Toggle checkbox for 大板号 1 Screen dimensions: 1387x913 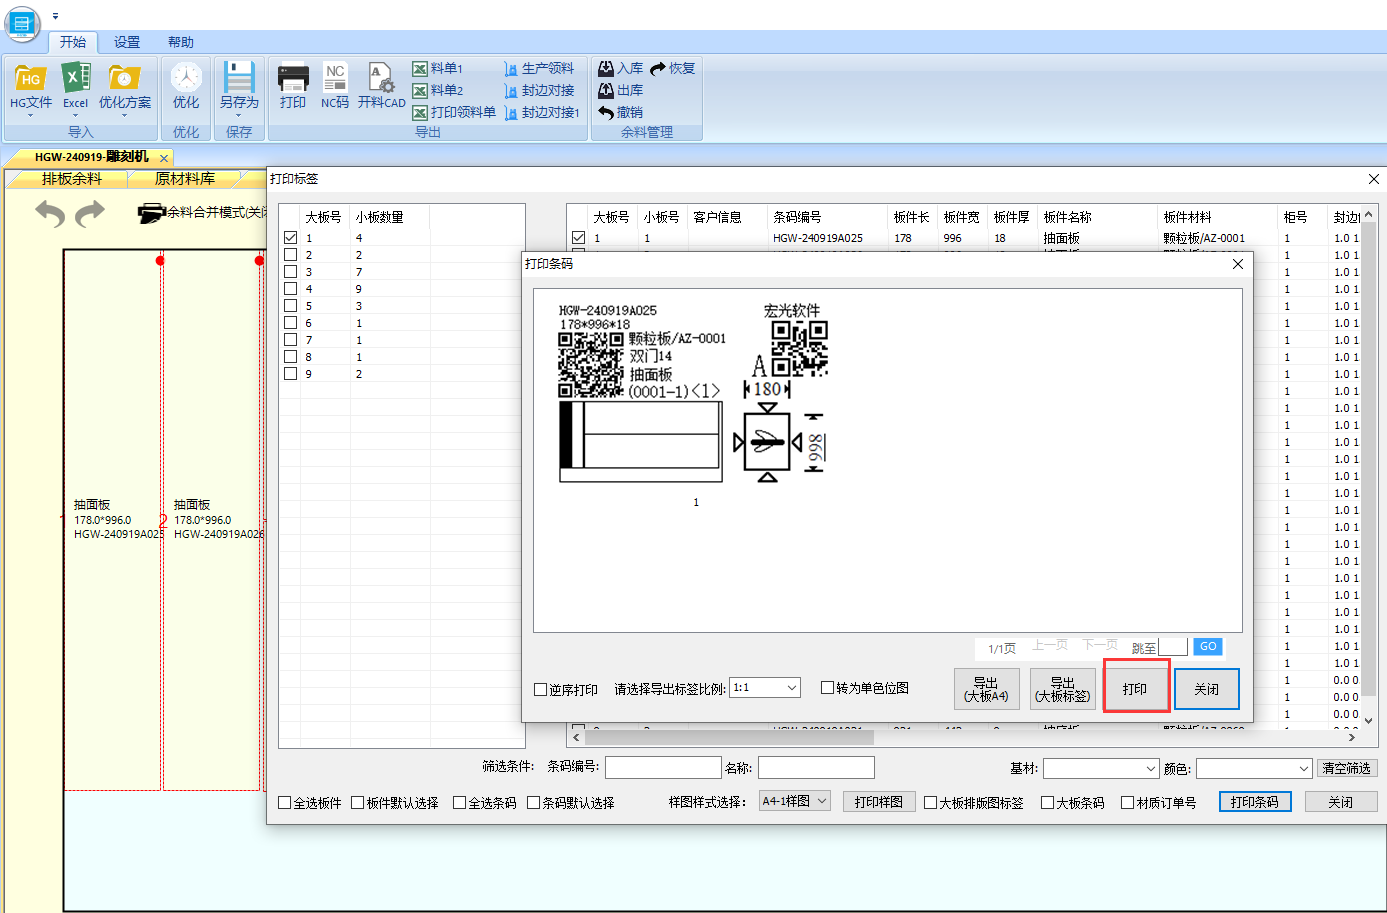click(x=290, y=238)
